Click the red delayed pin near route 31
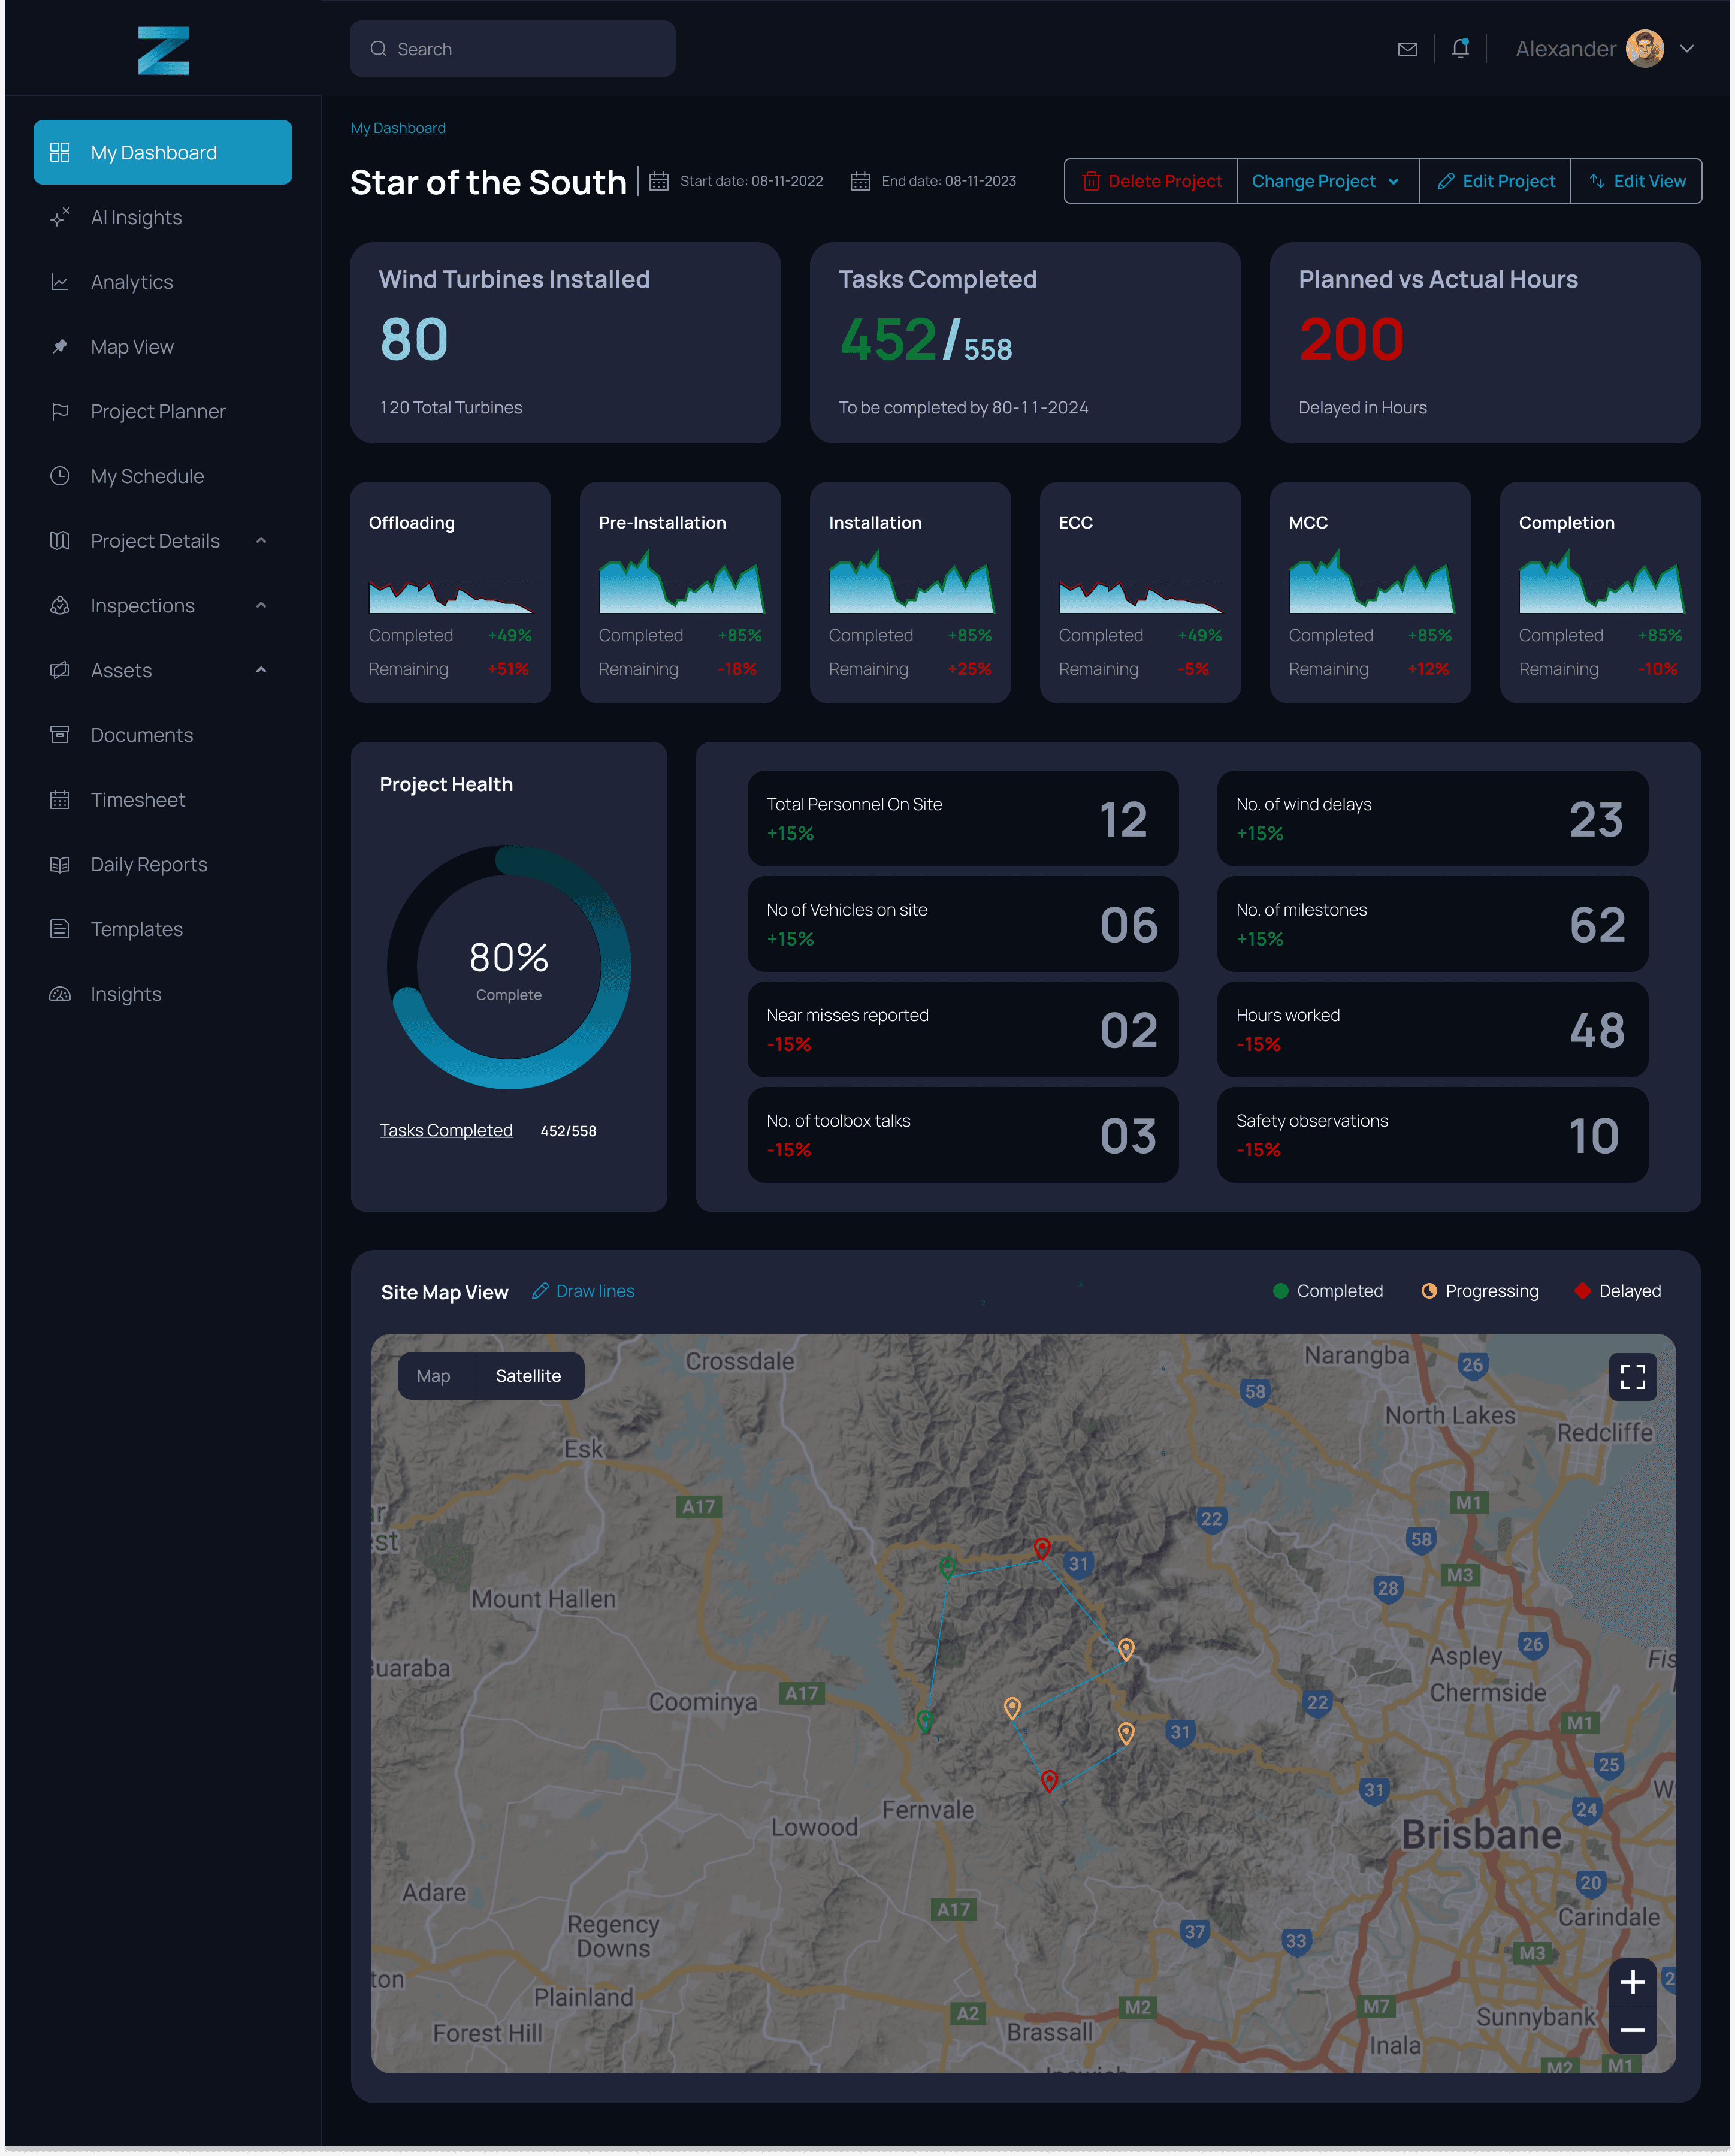Viewport: 1735px width, 2156px height. (1041, 1549)
